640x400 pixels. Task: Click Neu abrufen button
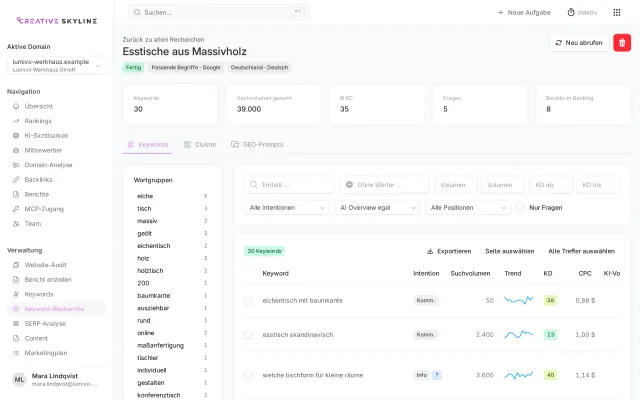(x=579, y=43)
